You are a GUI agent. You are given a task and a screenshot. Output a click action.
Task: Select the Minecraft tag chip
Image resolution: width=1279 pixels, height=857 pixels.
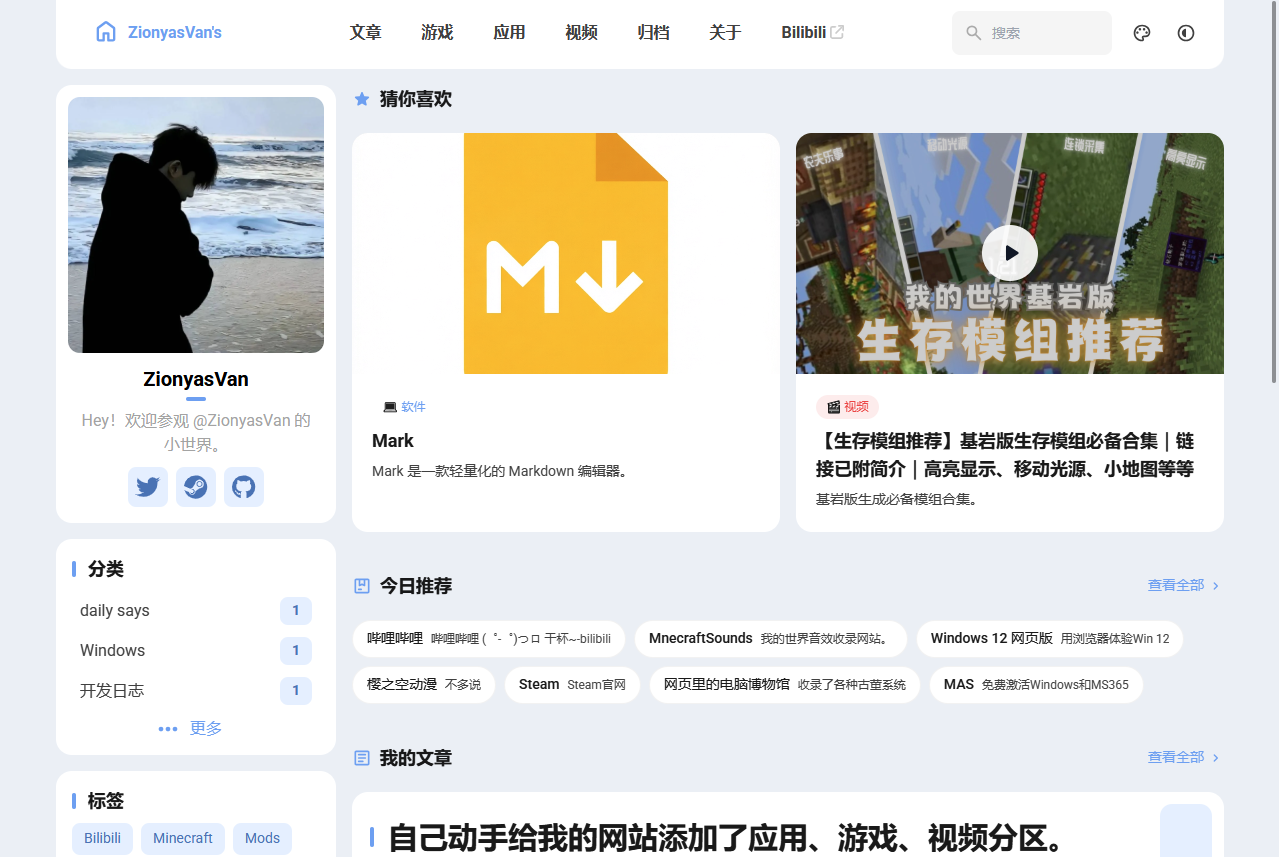pos(183,838)
